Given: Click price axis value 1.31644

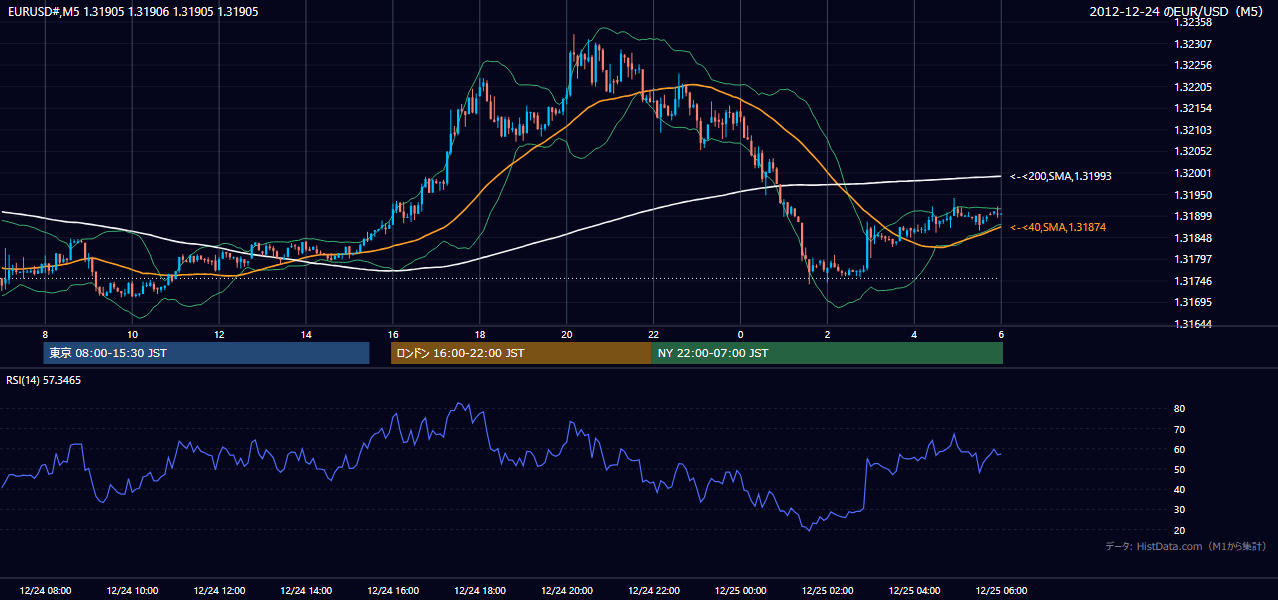Looking at the screenshot, I should [1192, 324].
